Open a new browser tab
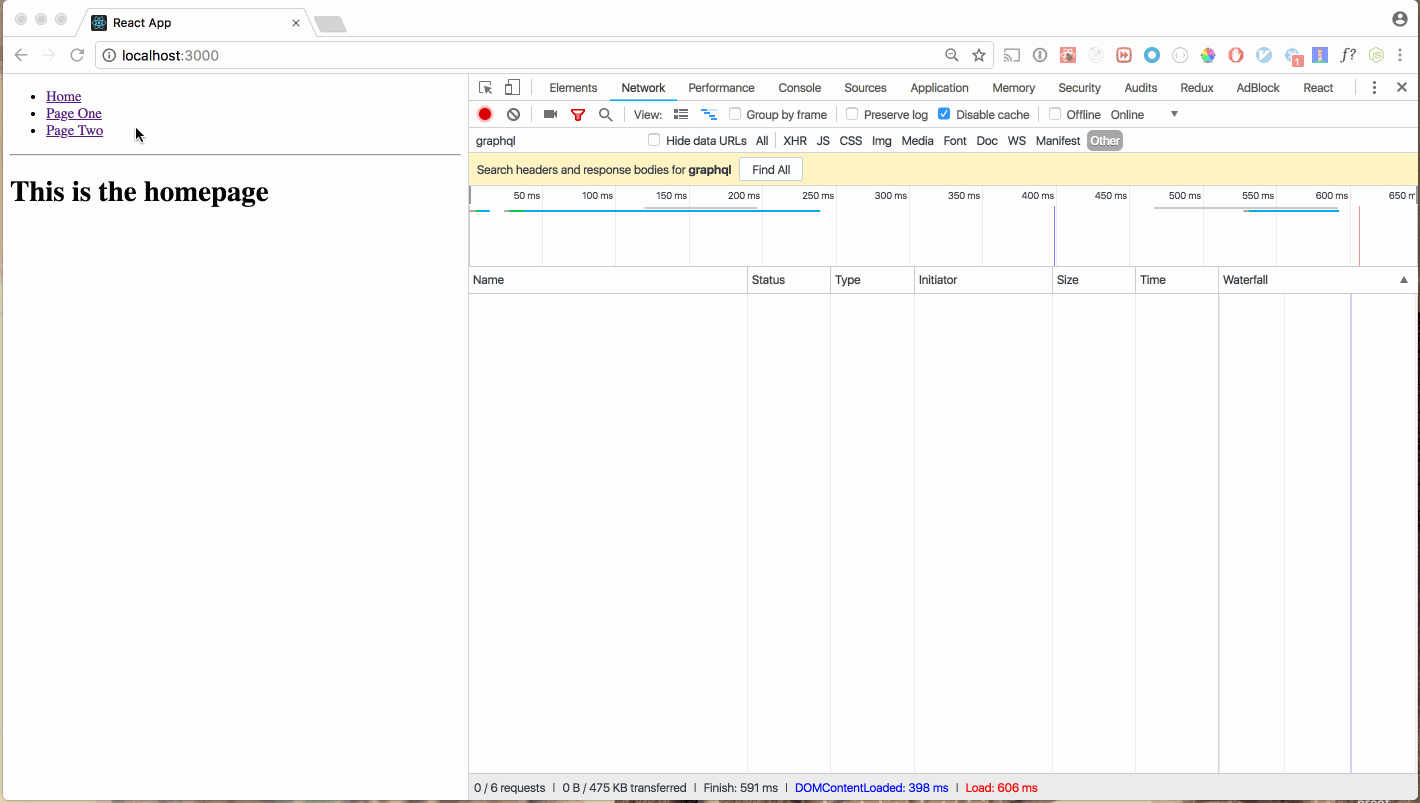Image resolution: width=1420 pixels, height=803 pixels. tap(330, 24)
